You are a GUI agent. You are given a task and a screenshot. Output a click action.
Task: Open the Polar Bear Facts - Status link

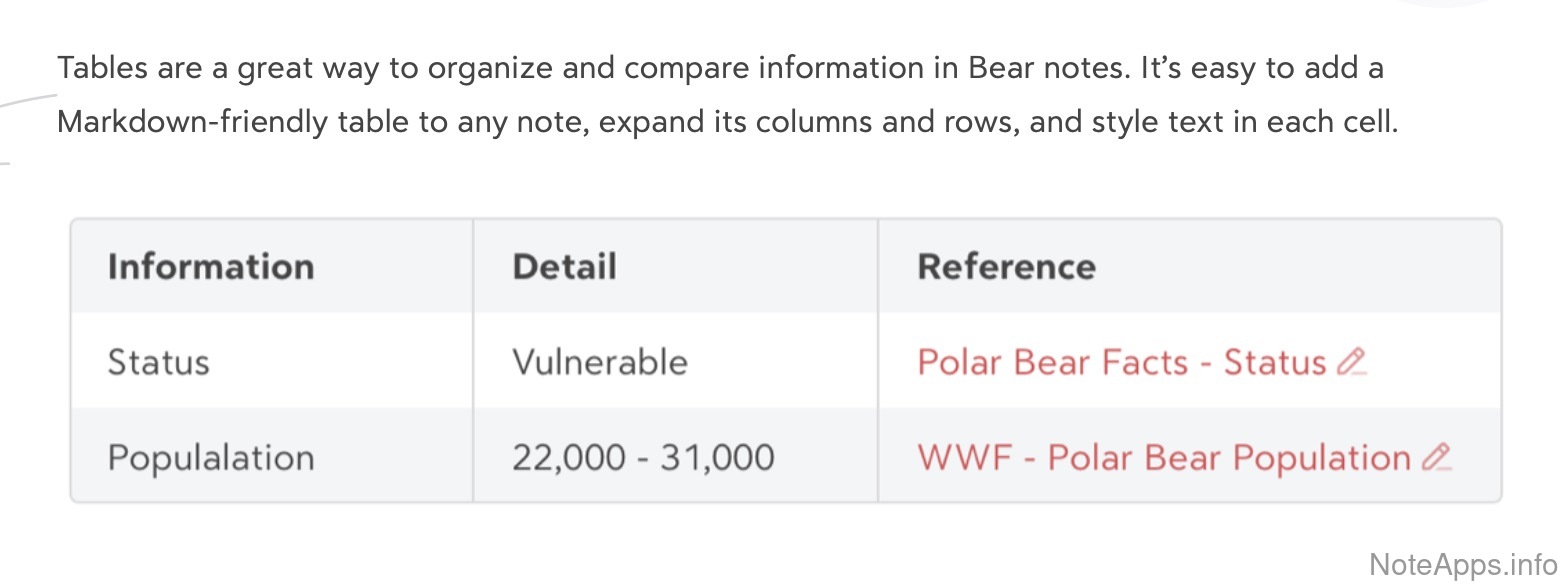(1121, 362)
